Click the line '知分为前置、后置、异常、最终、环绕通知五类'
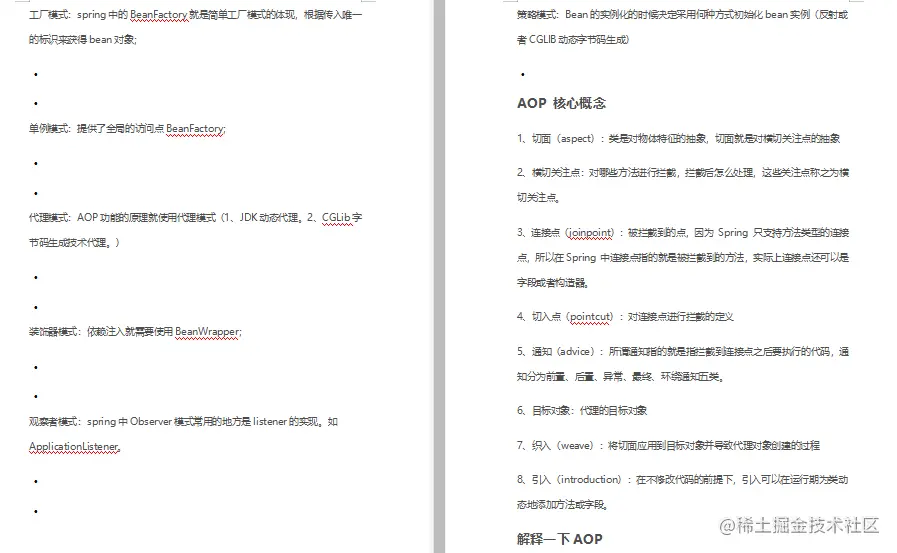 620,376
